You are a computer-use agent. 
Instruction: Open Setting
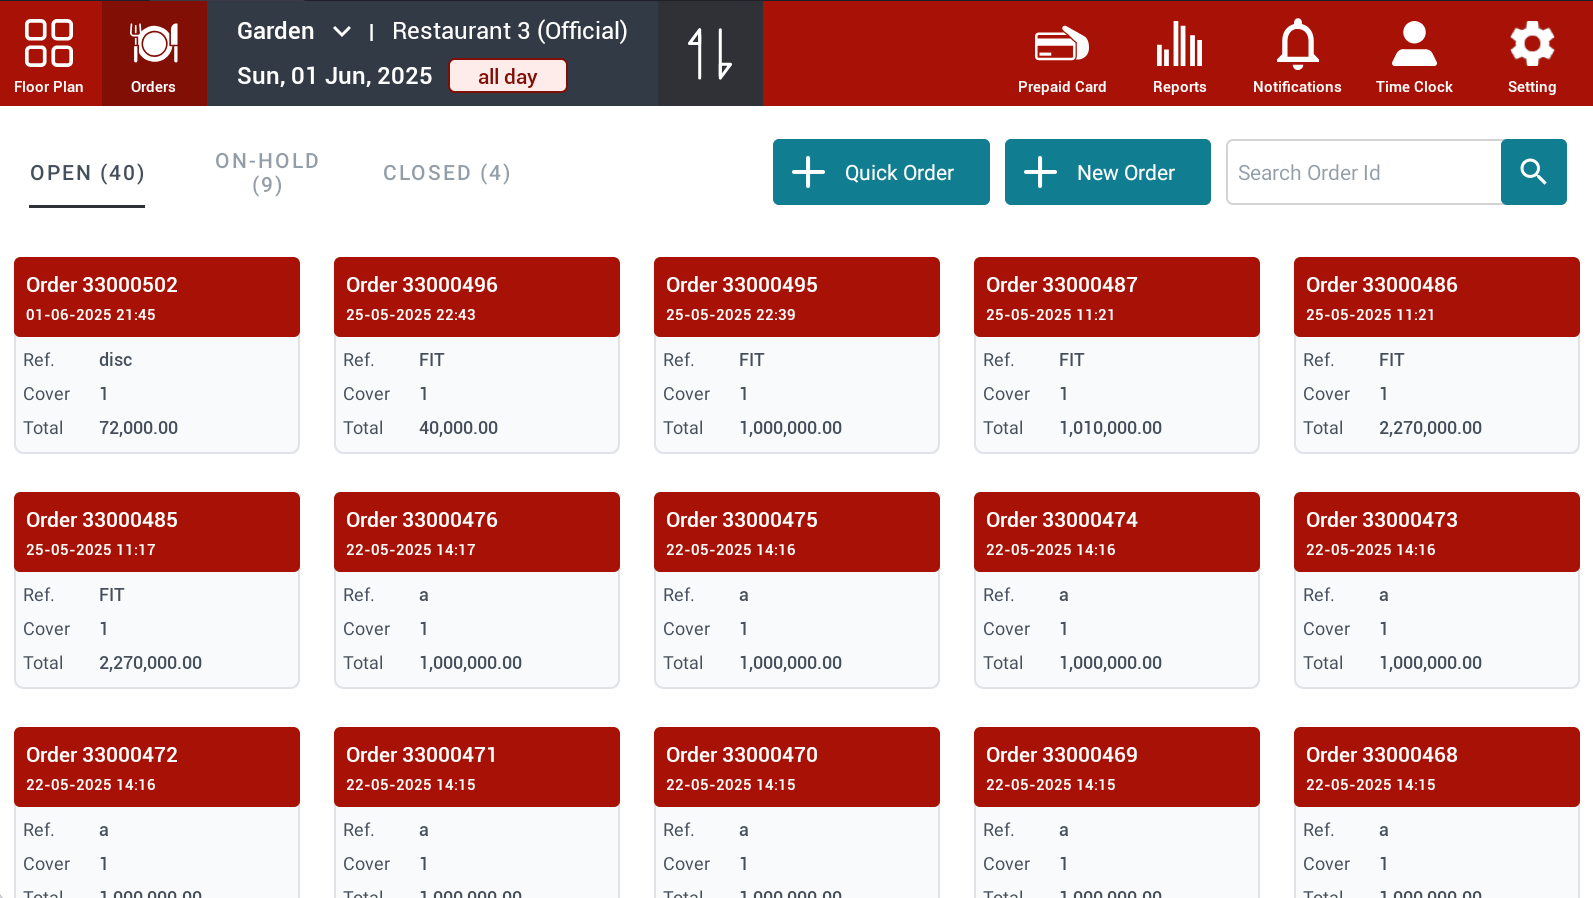tap(1532, 59)
